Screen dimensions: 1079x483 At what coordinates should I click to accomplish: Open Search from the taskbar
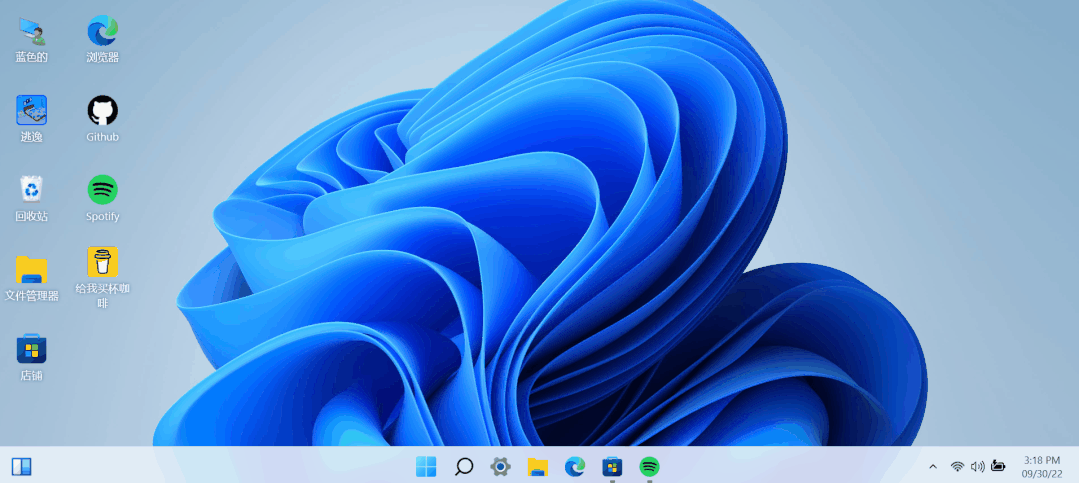click(x=463, y=466)
